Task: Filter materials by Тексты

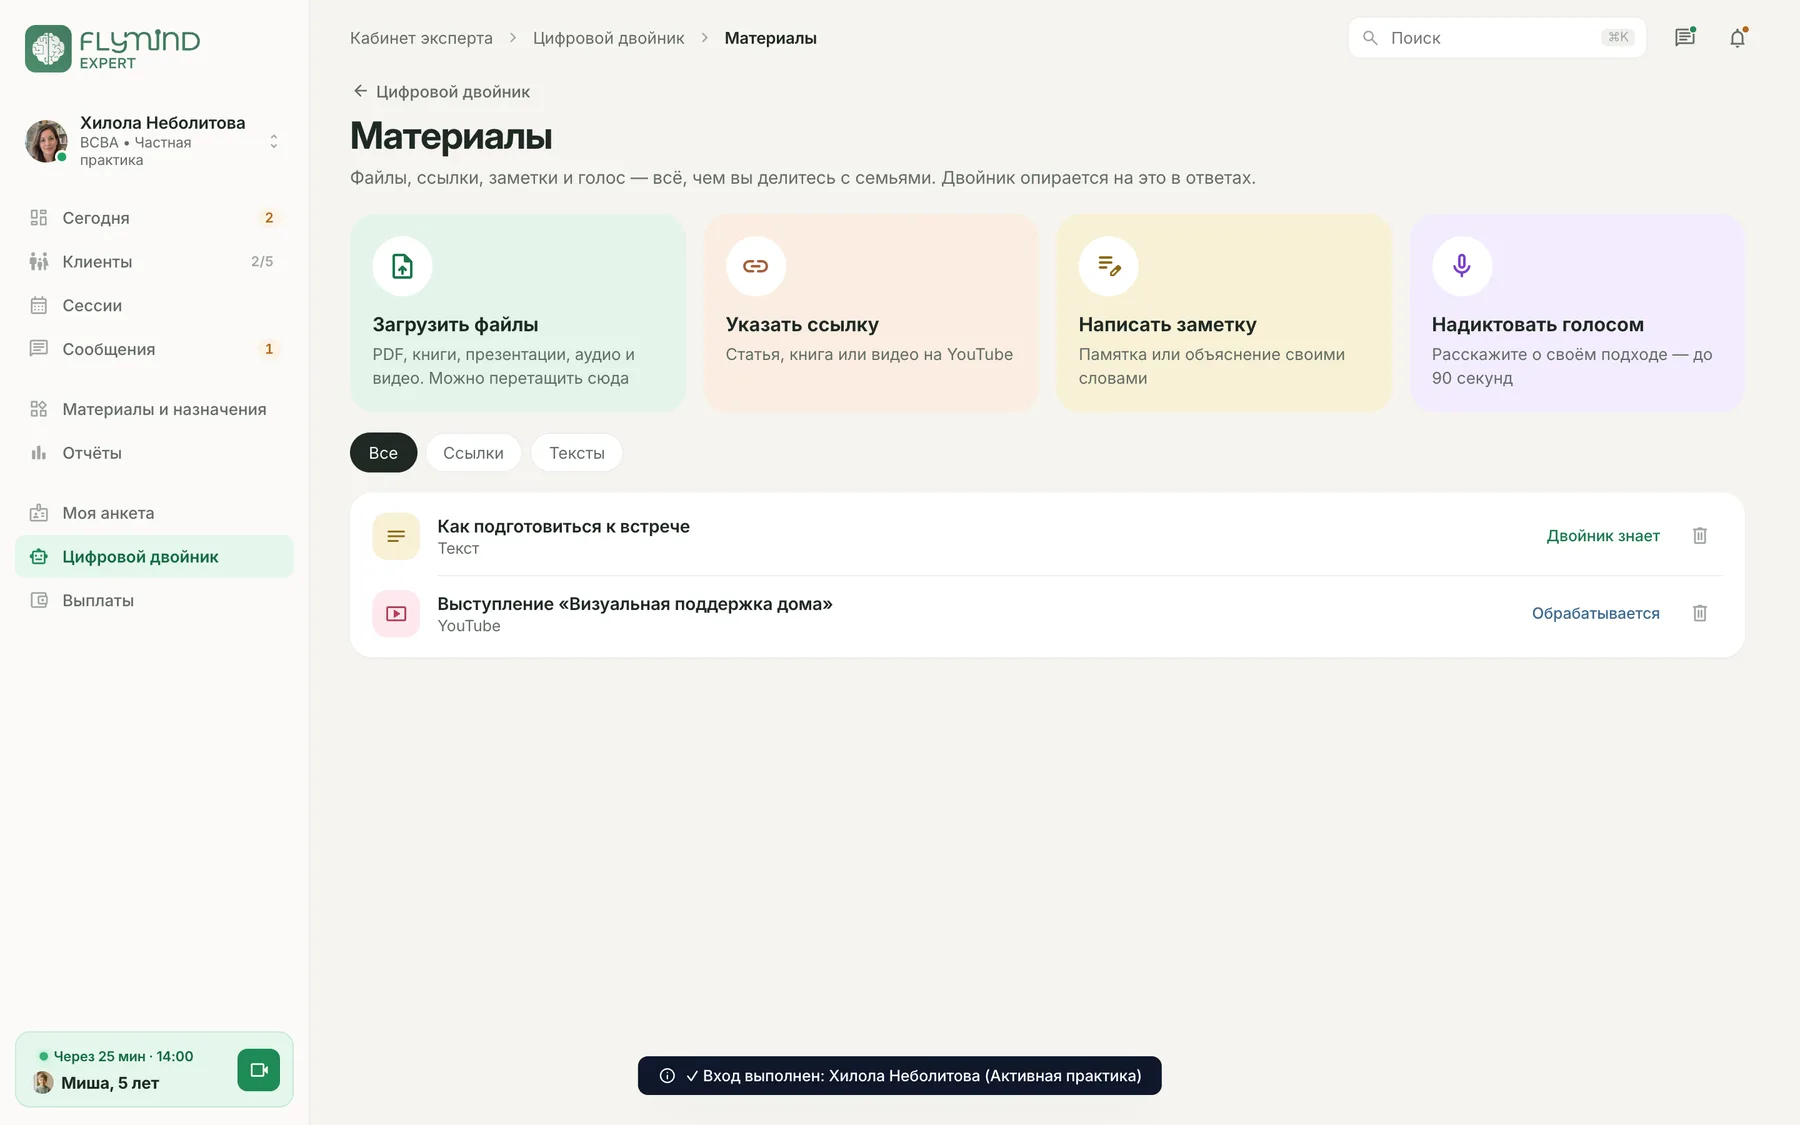Action: (x=577, y=453)
